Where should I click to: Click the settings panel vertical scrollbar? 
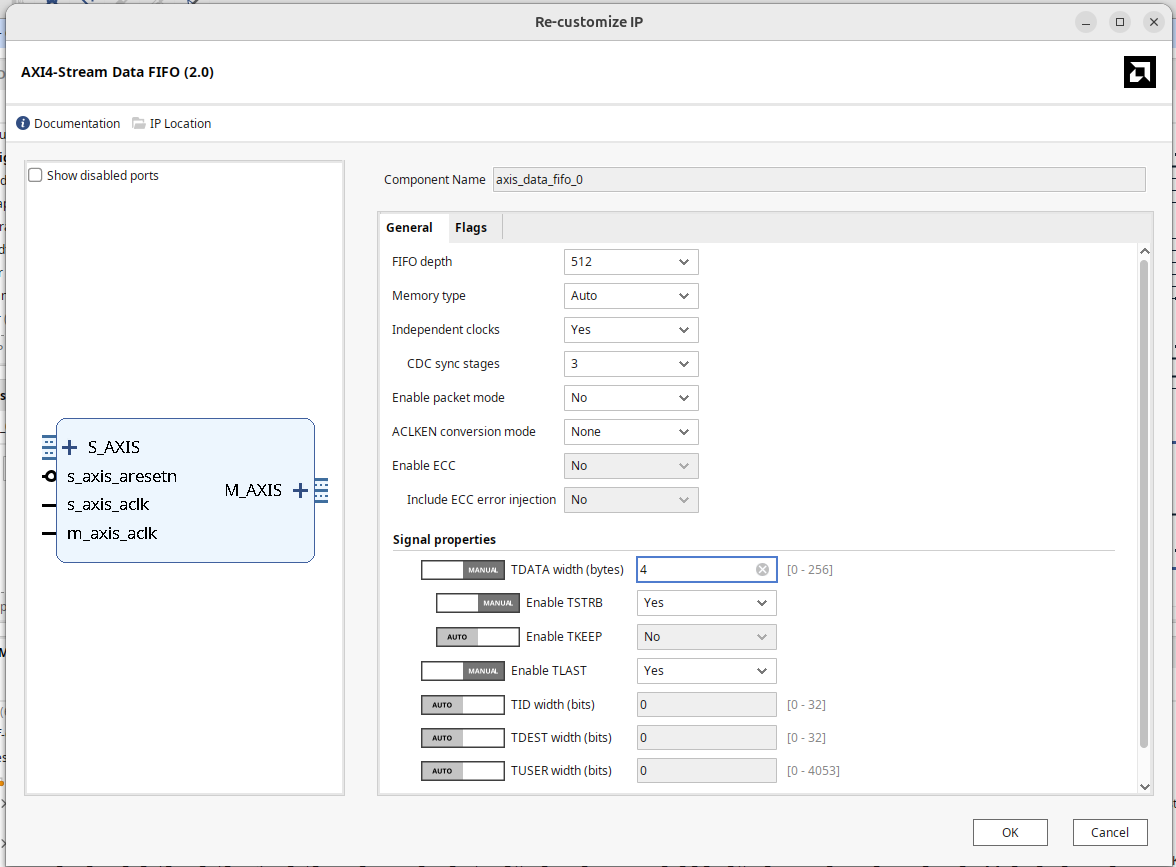click(x=1145, y=500)
